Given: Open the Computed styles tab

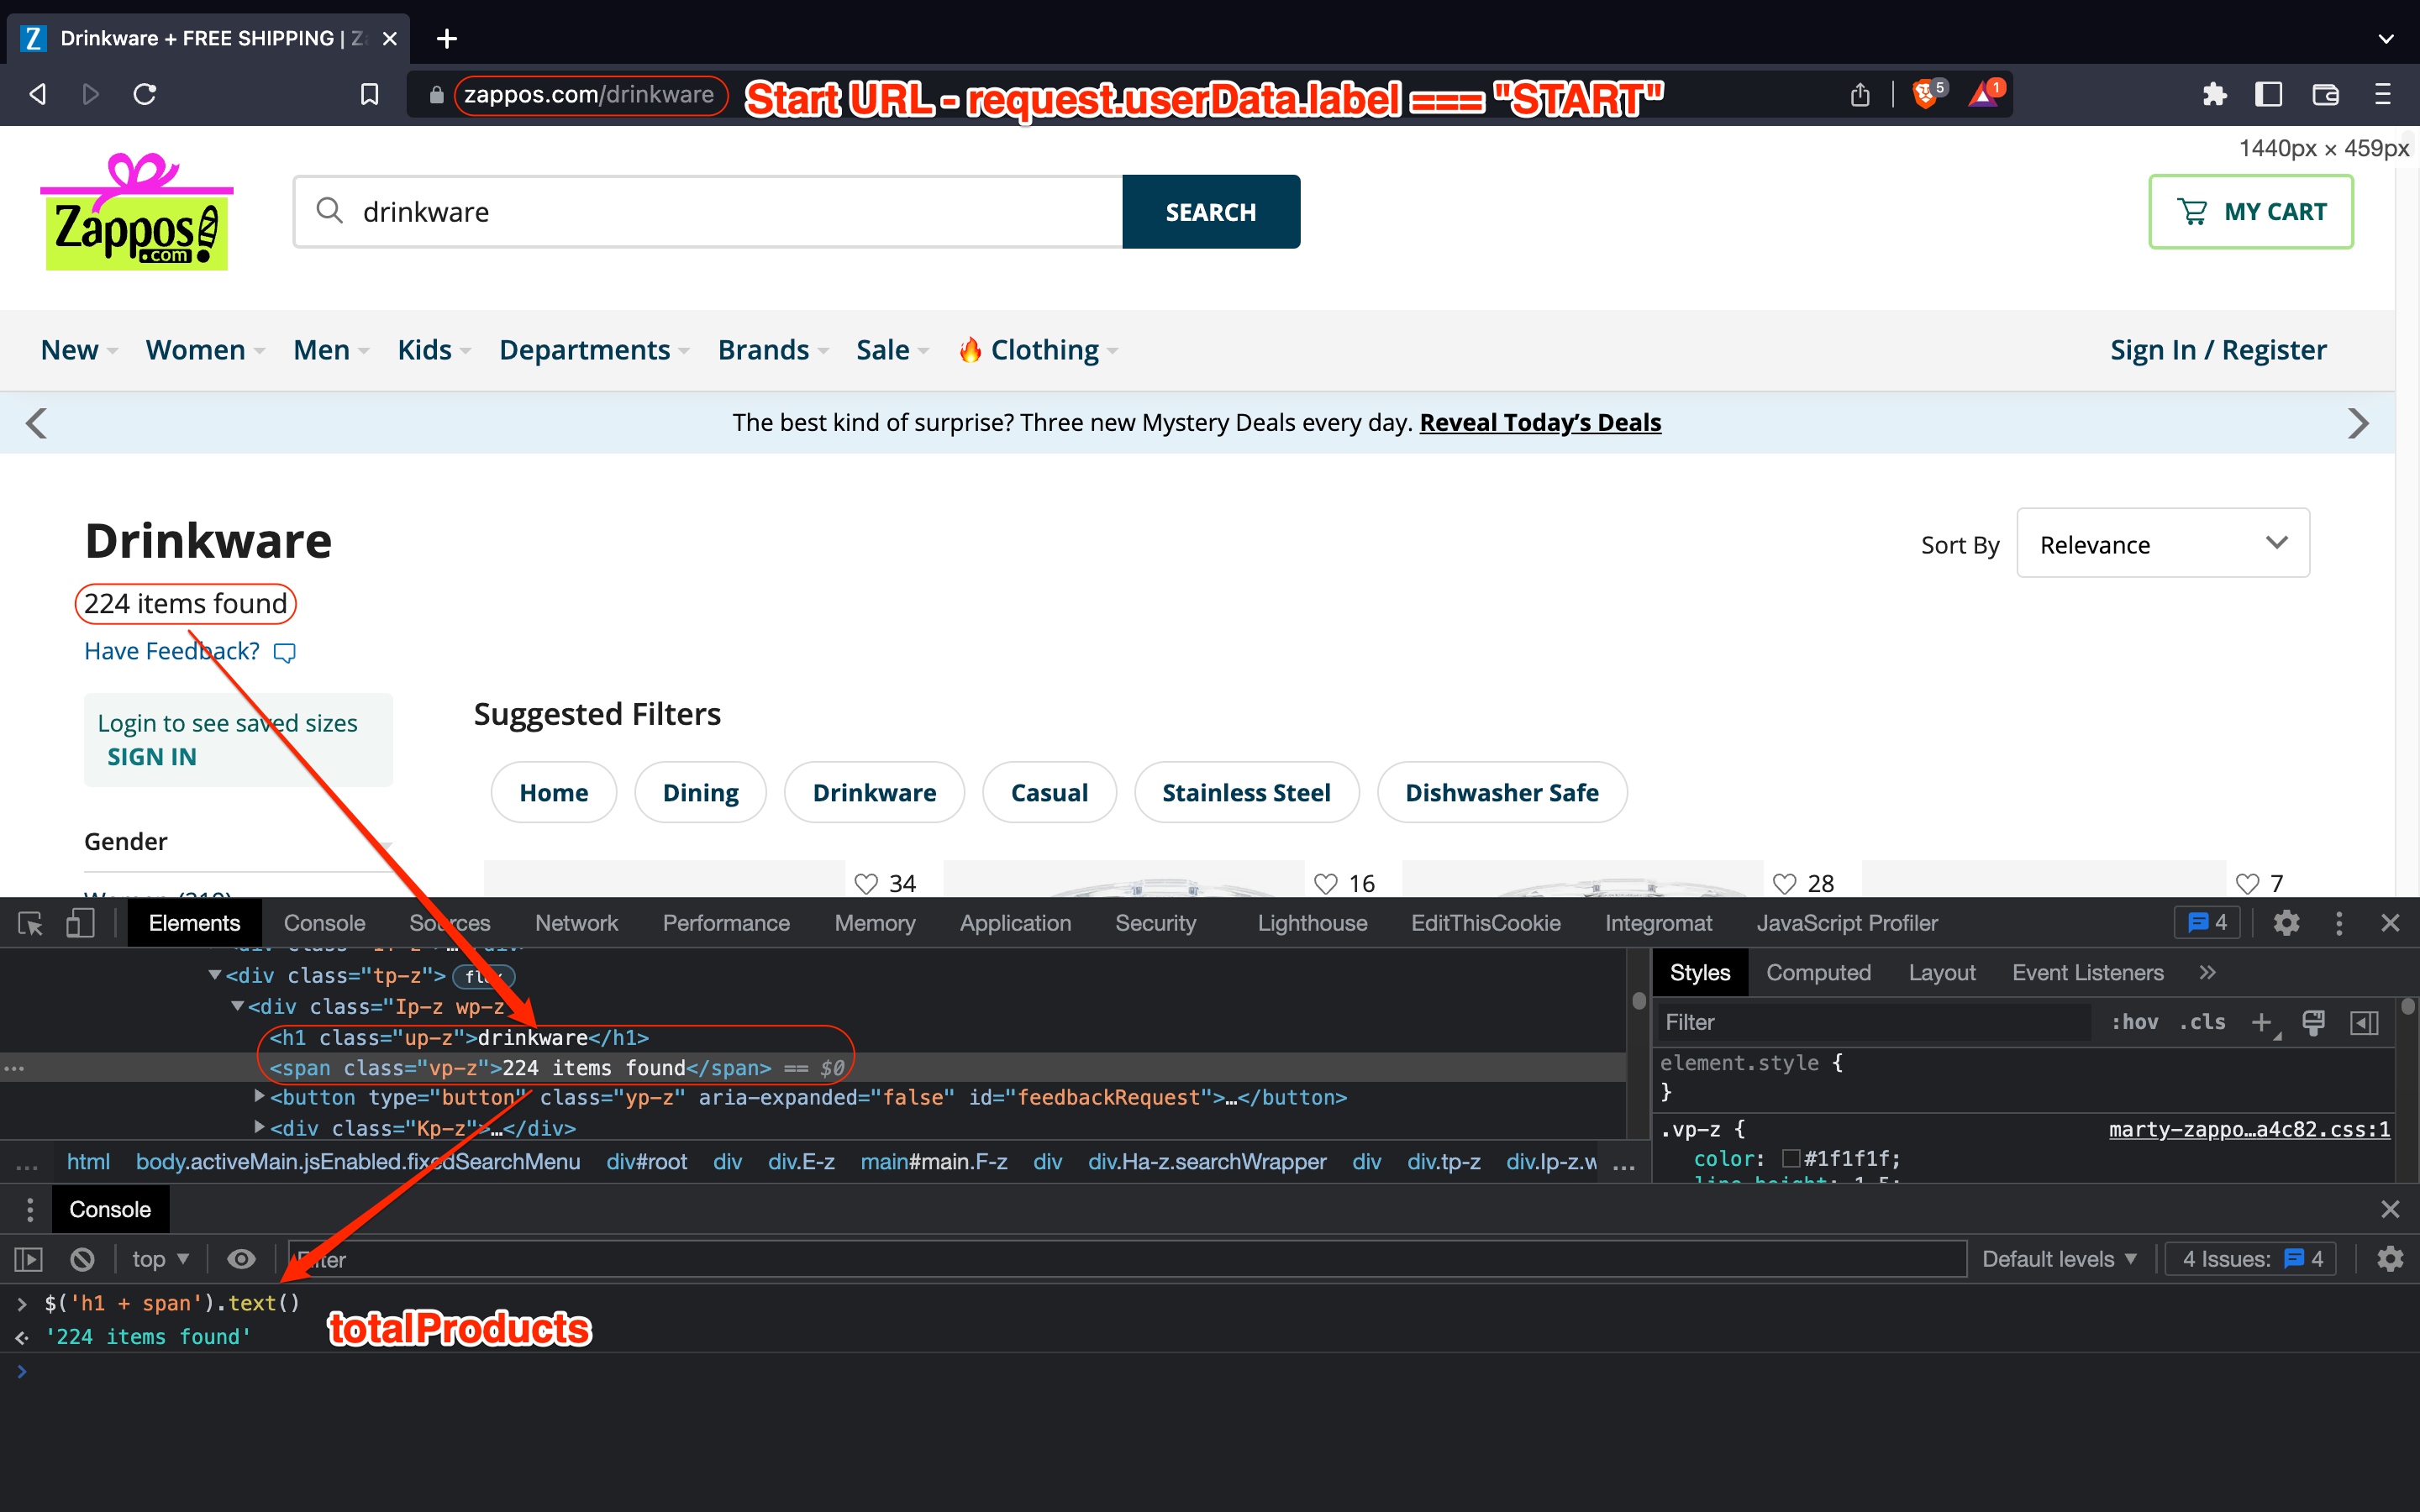Looking at the screenshot, I should pyautogui.click(x=1817, y=973).
